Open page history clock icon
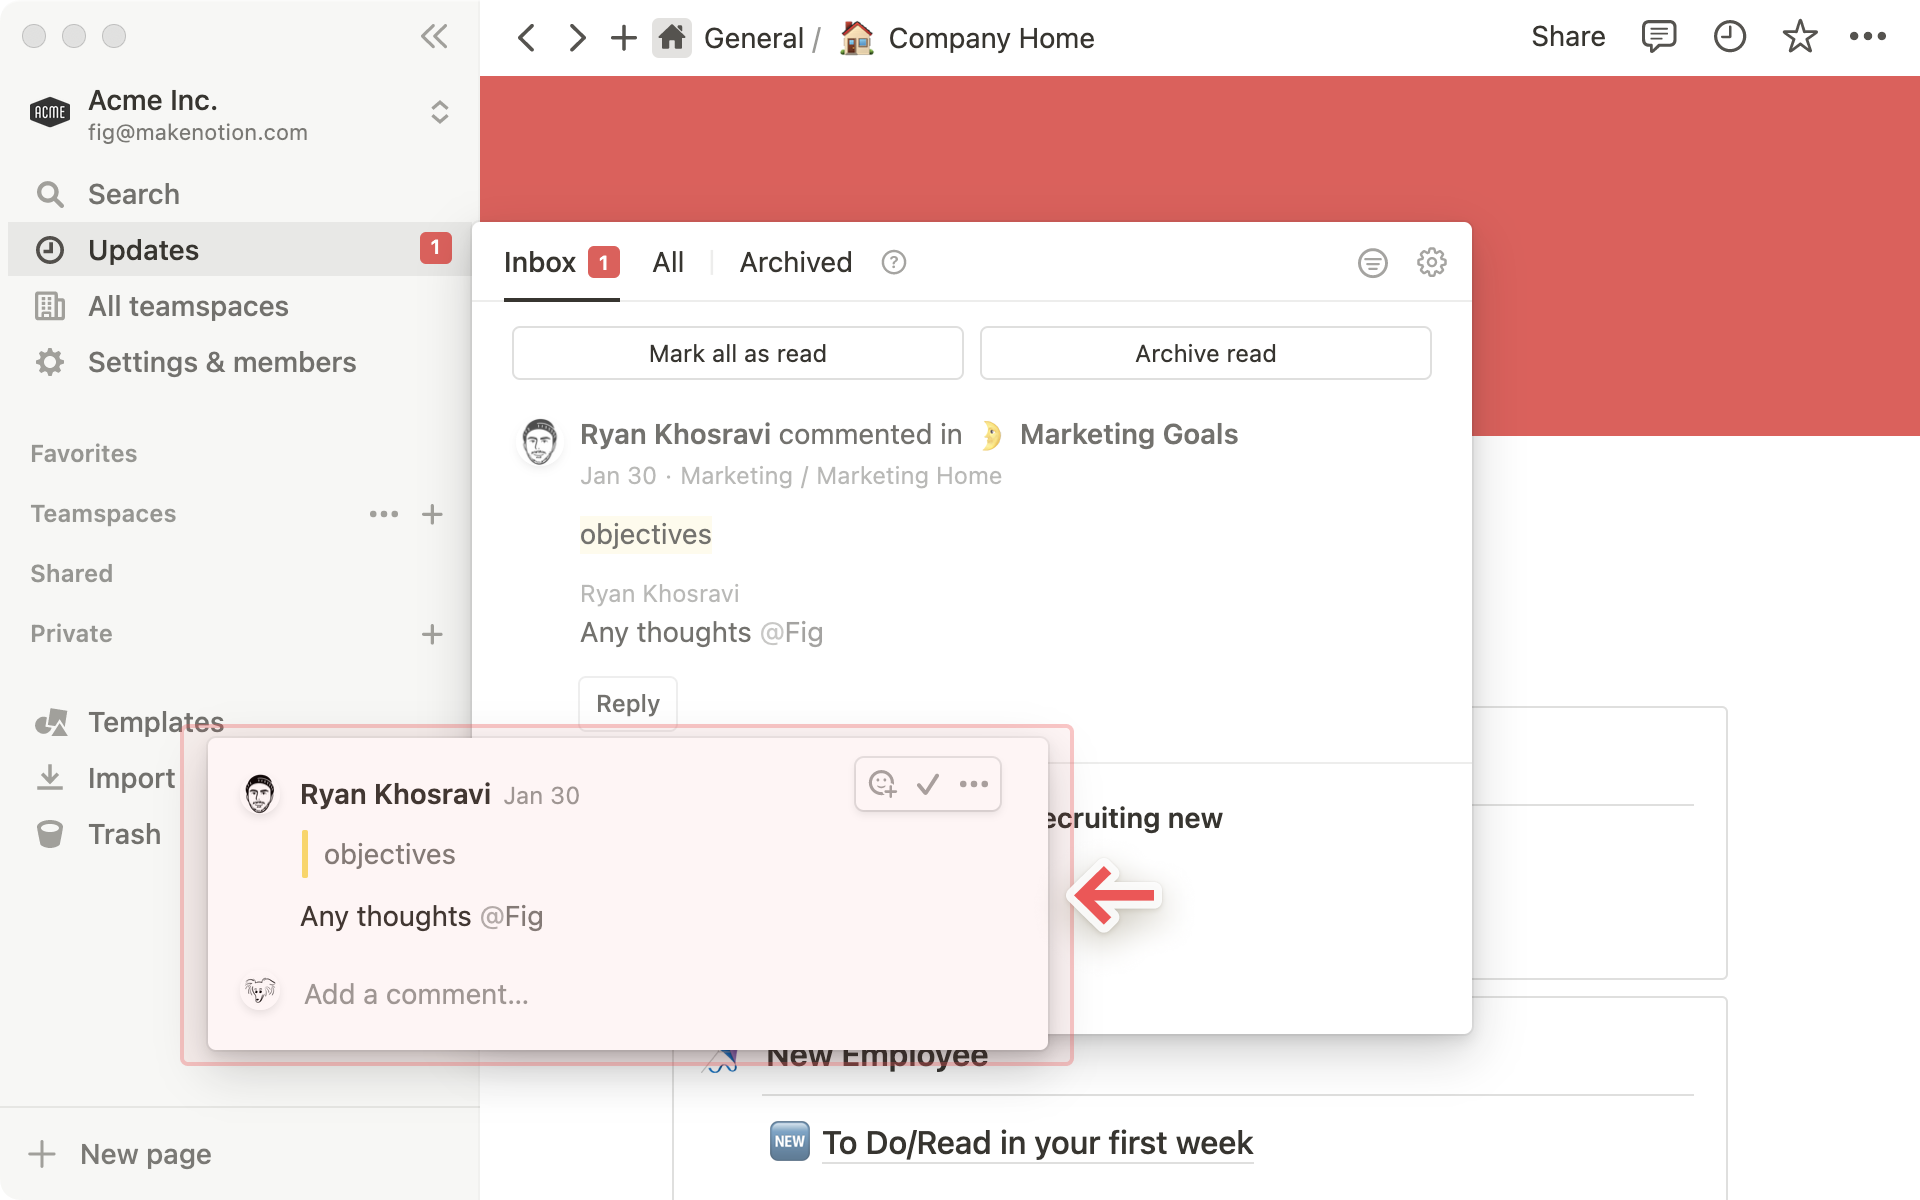The image size is (1920, 1200). click(x=1729, y=37)
